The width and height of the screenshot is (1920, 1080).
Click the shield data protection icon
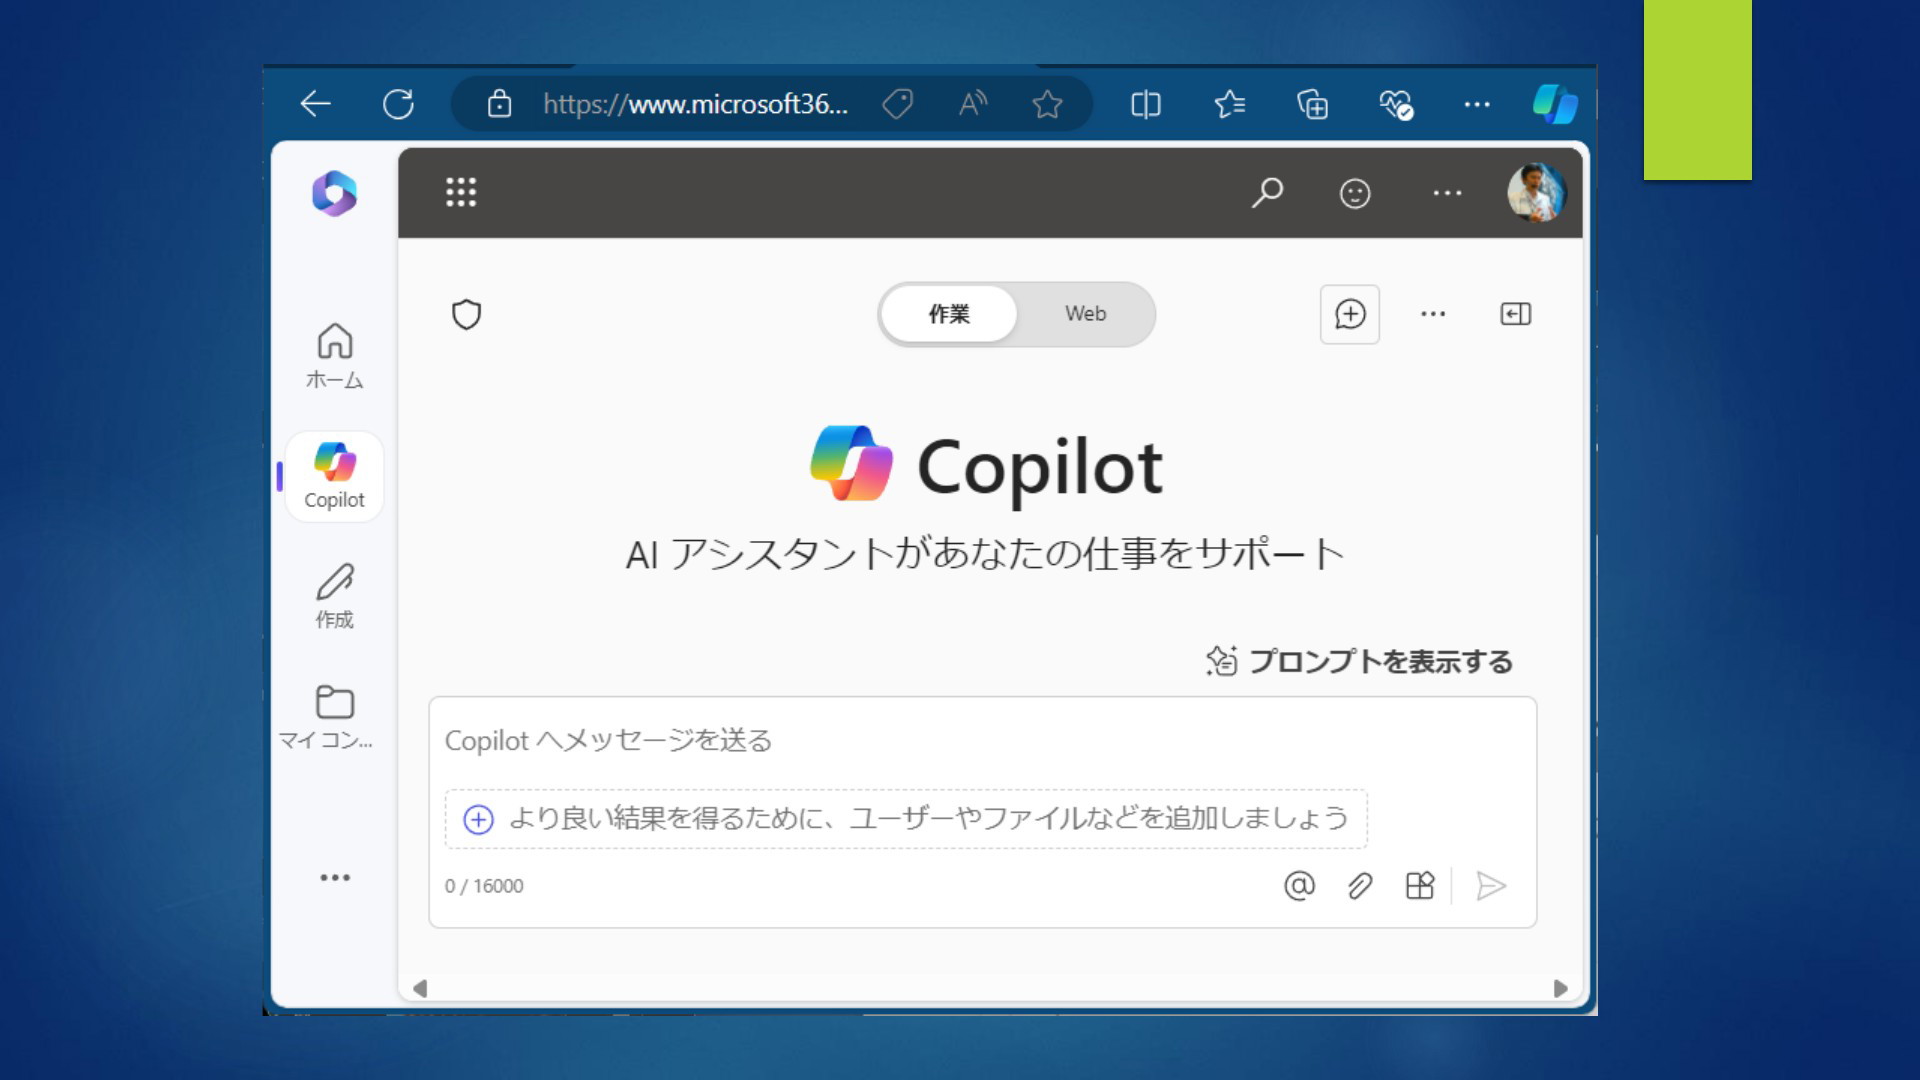pyautogui.click(x=467, y=314)
